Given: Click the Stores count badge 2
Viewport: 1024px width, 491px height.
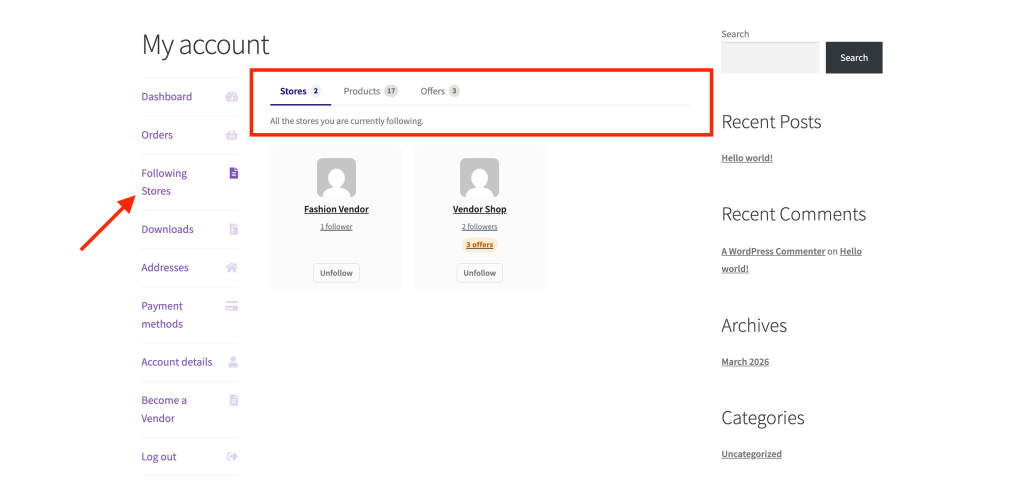Looking at the screenshot, I should click(315, 91).
